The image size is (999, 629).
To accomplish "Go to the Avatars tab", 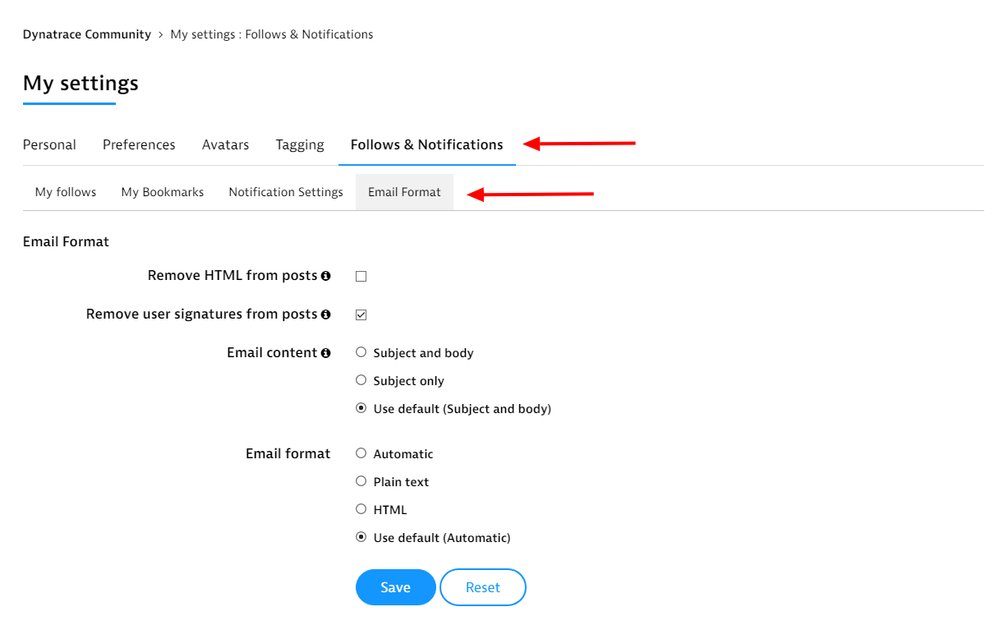I will (225, 145).
